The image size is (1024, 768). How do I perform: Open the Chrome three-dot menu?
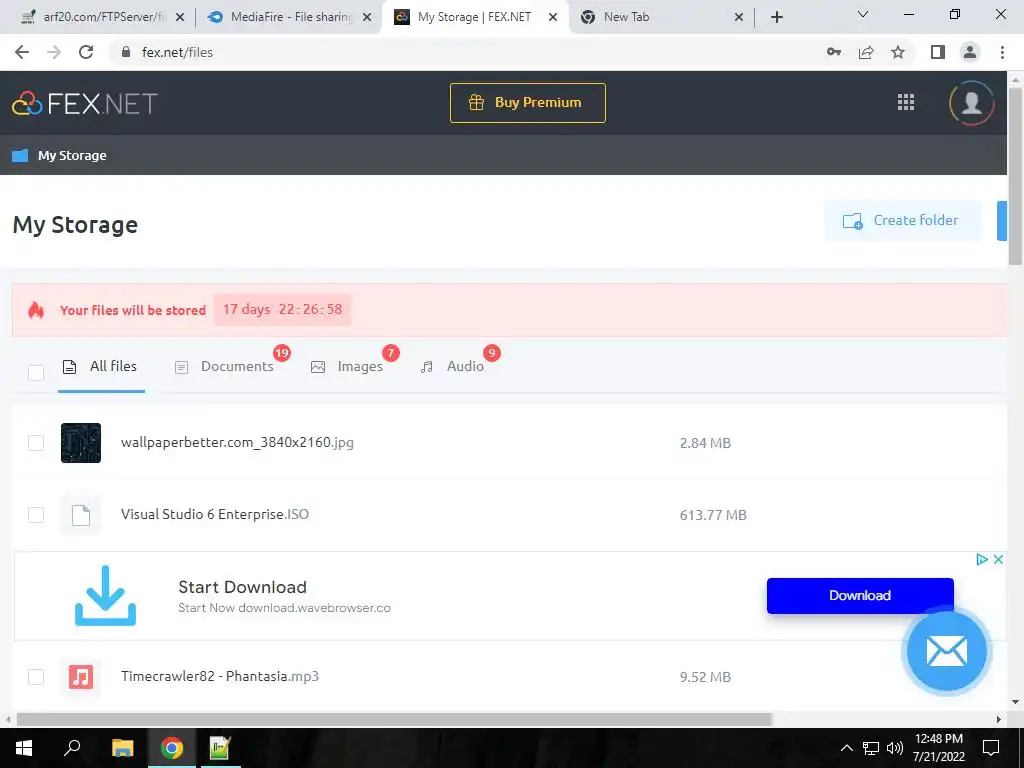pyautogui.click(x=1002, y=52)
